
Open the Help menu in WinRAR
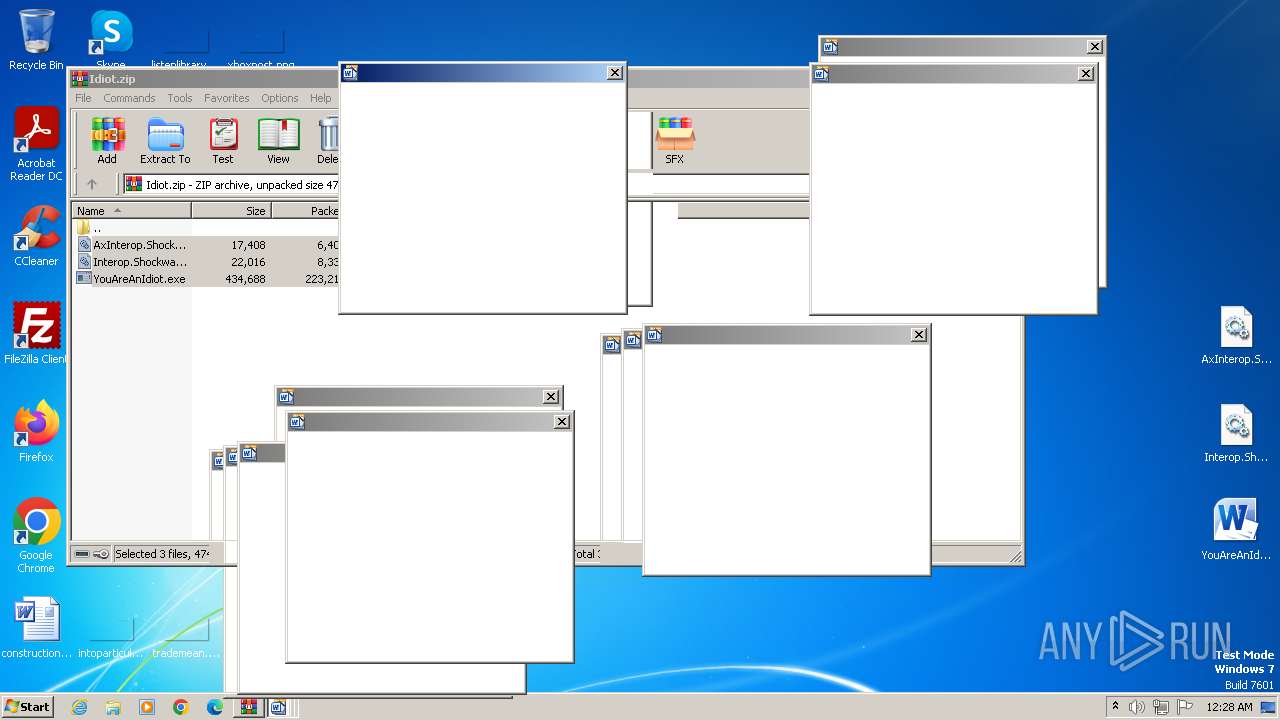(320, 98)
